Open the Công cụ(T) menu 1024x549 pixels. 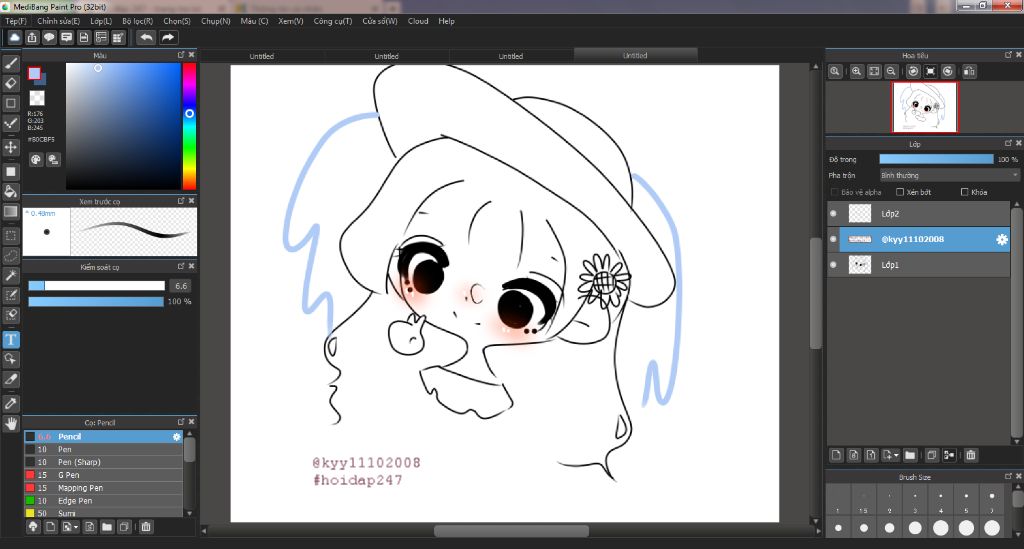pyautogui.click(x=332, y=21)
